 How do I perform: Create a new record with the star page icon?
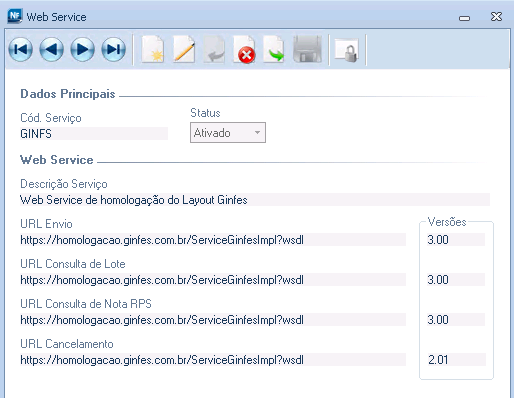pos(153,49)
